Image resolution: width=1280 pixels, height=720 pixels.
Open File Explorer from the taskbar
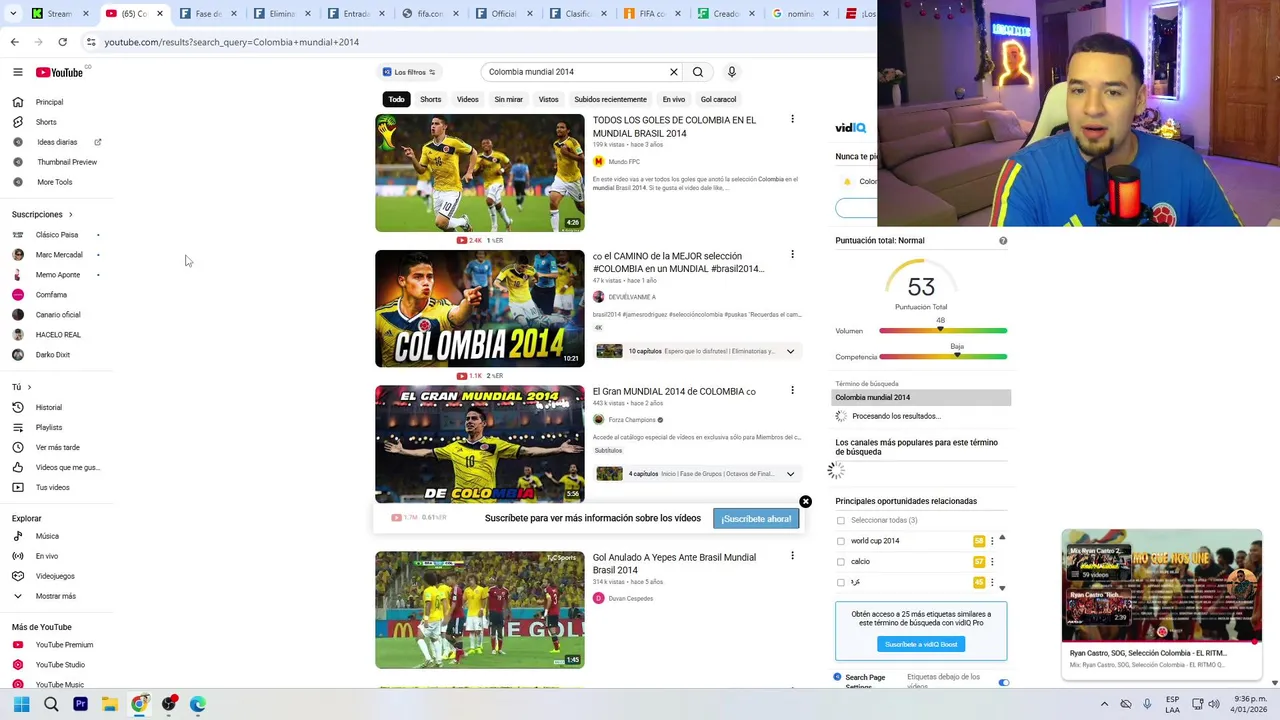110,704
